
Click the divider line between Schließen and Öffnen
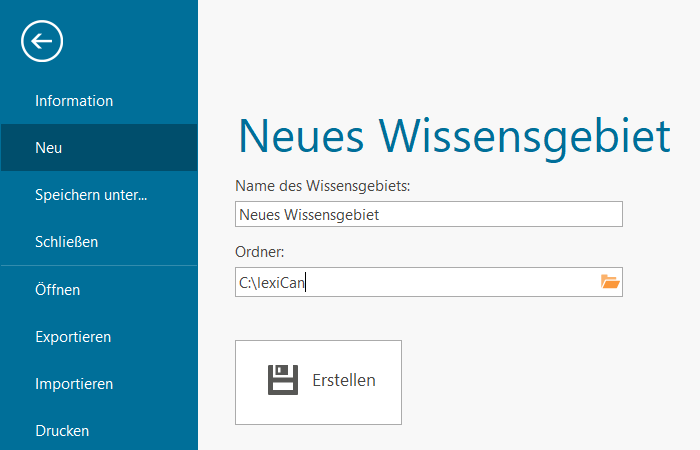coord(99,266)
